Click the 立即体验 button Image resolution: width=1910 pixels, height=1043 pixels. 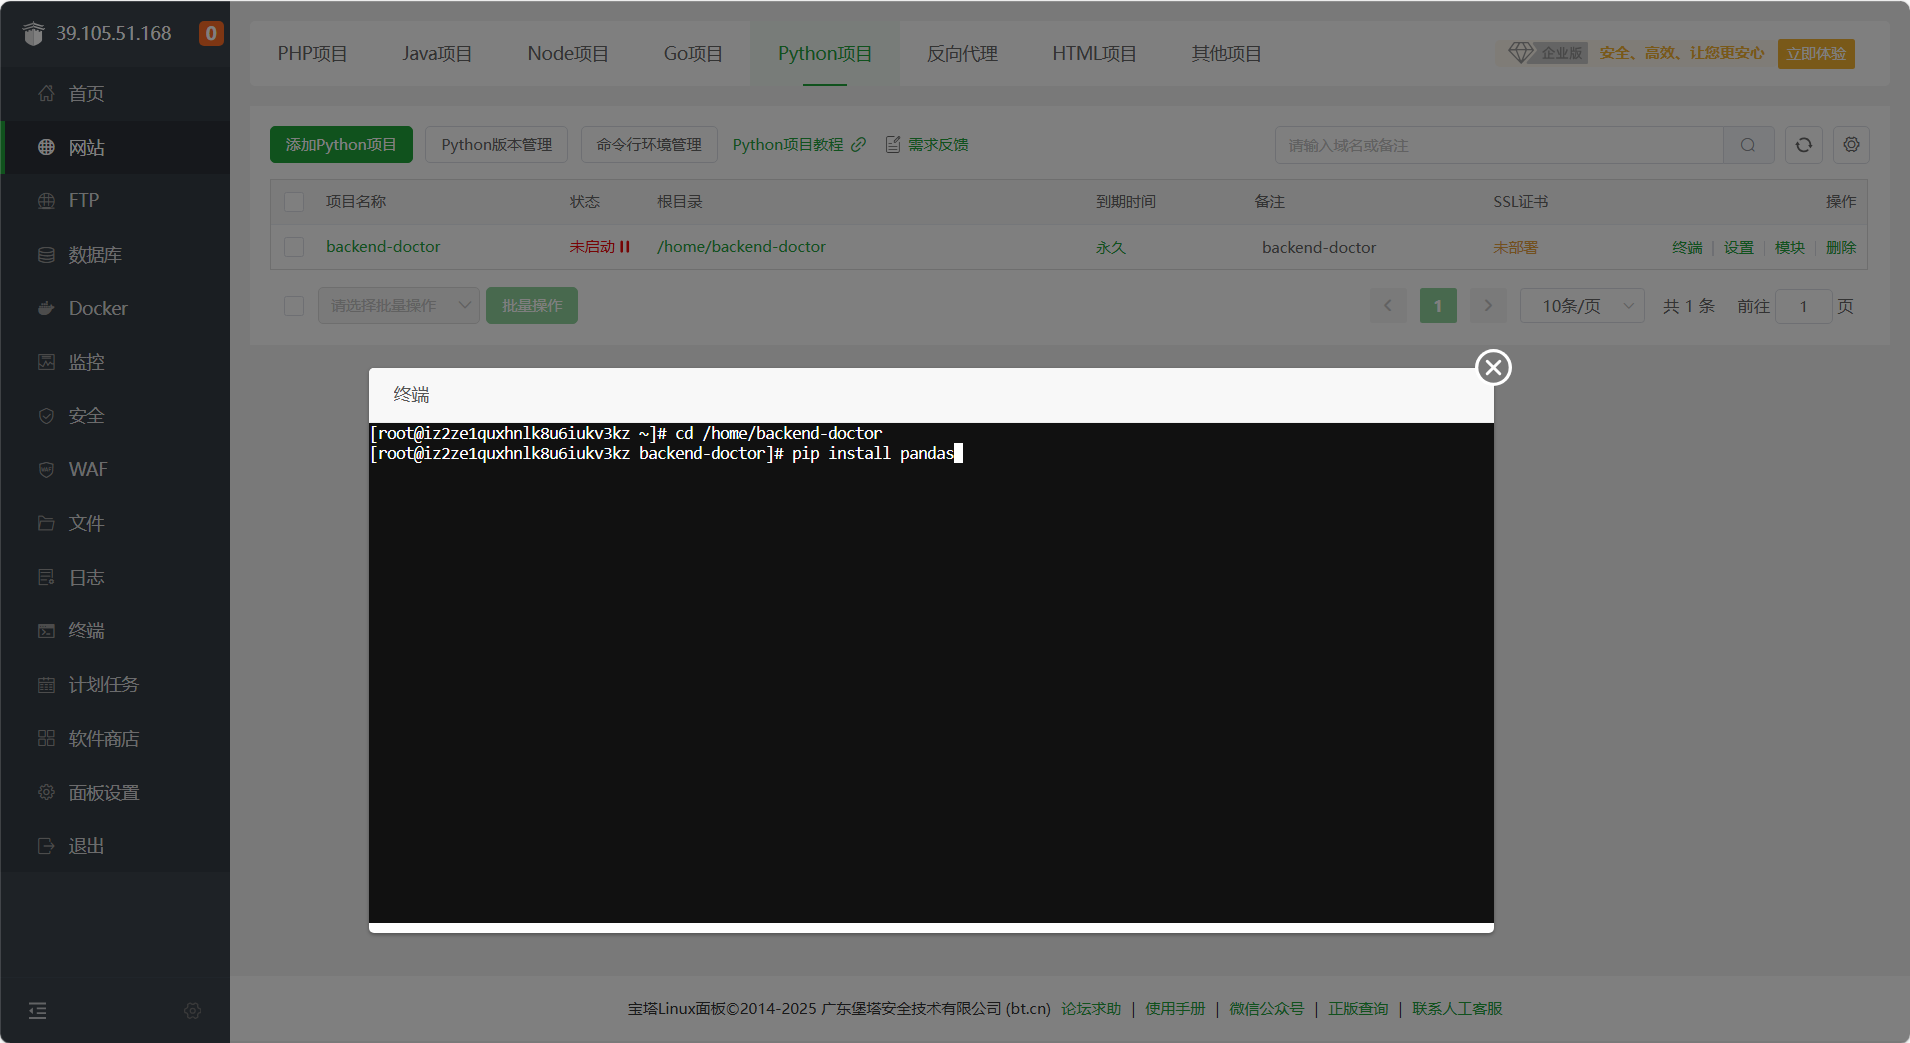click(x=1816, y=54)
